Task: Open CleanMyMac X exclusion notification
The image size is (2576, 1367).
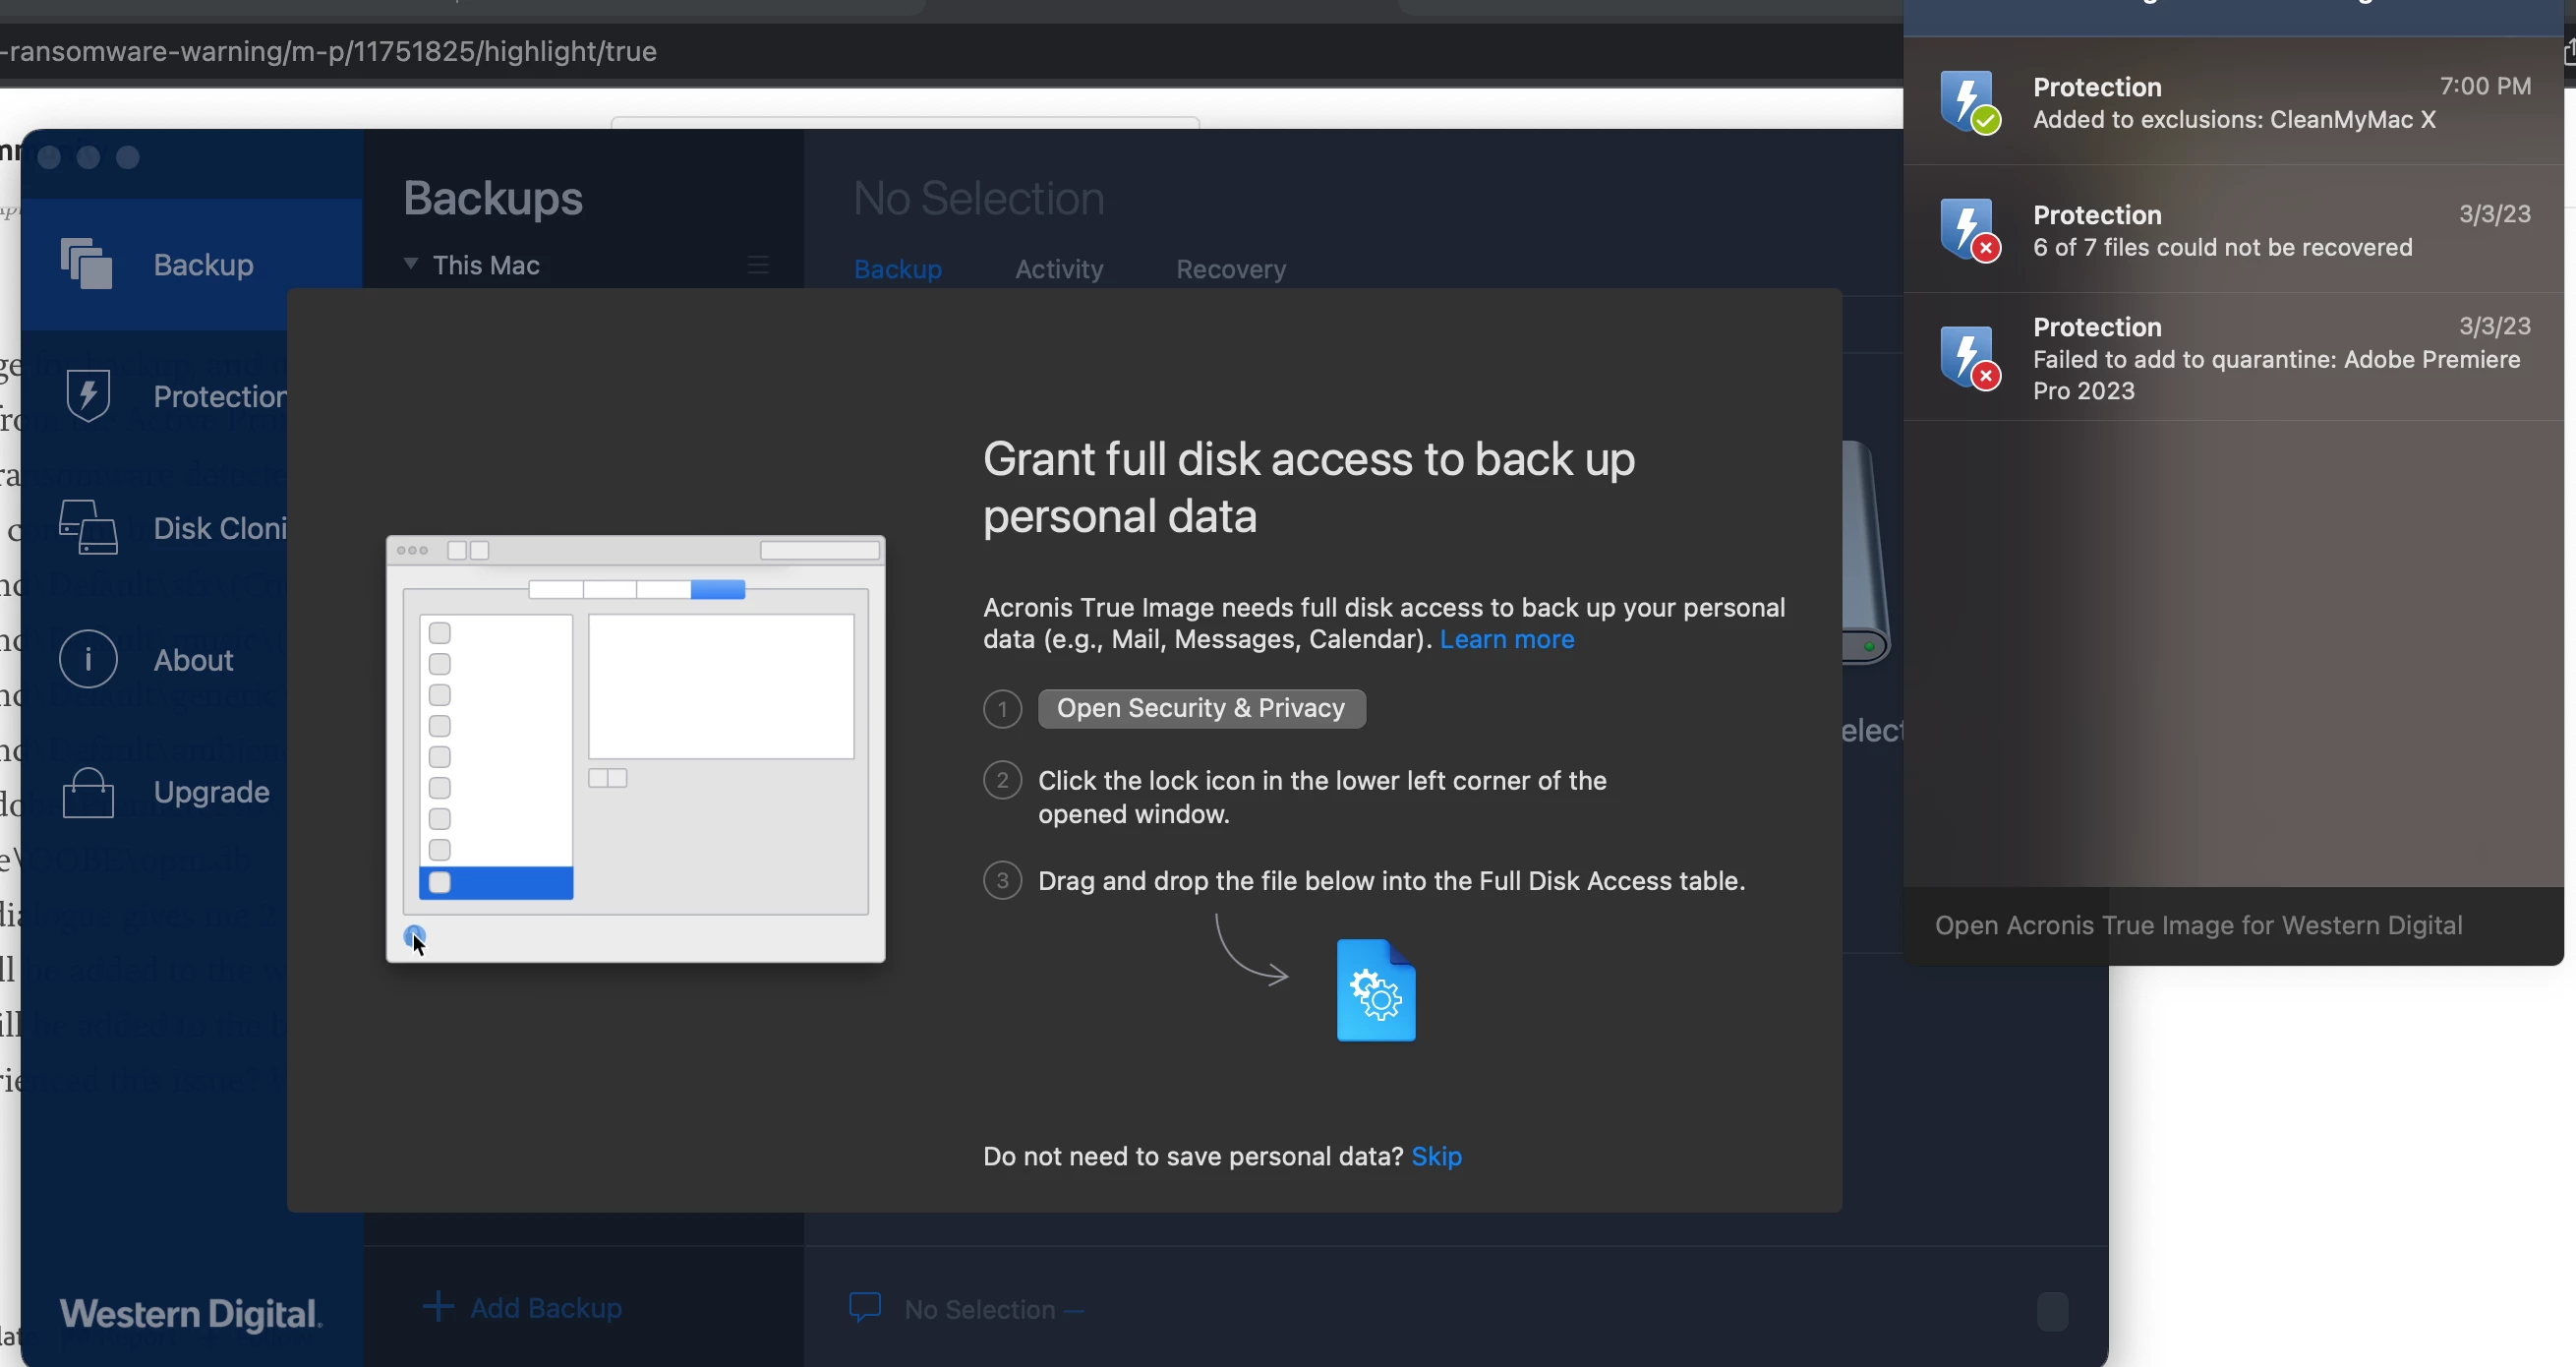Action: [x=2232, y=103]
